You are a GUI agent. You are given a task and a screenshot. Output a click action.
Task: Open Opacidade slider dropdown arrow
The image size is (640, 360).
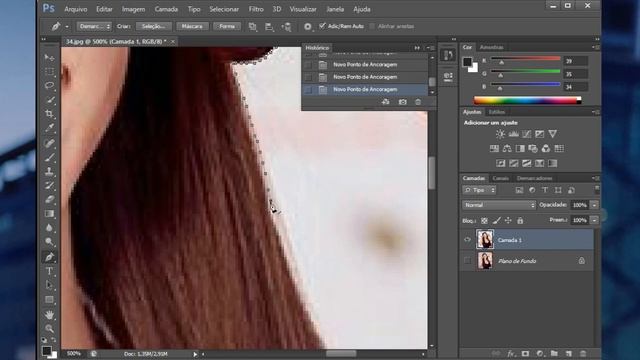click(x=594, y=205)
